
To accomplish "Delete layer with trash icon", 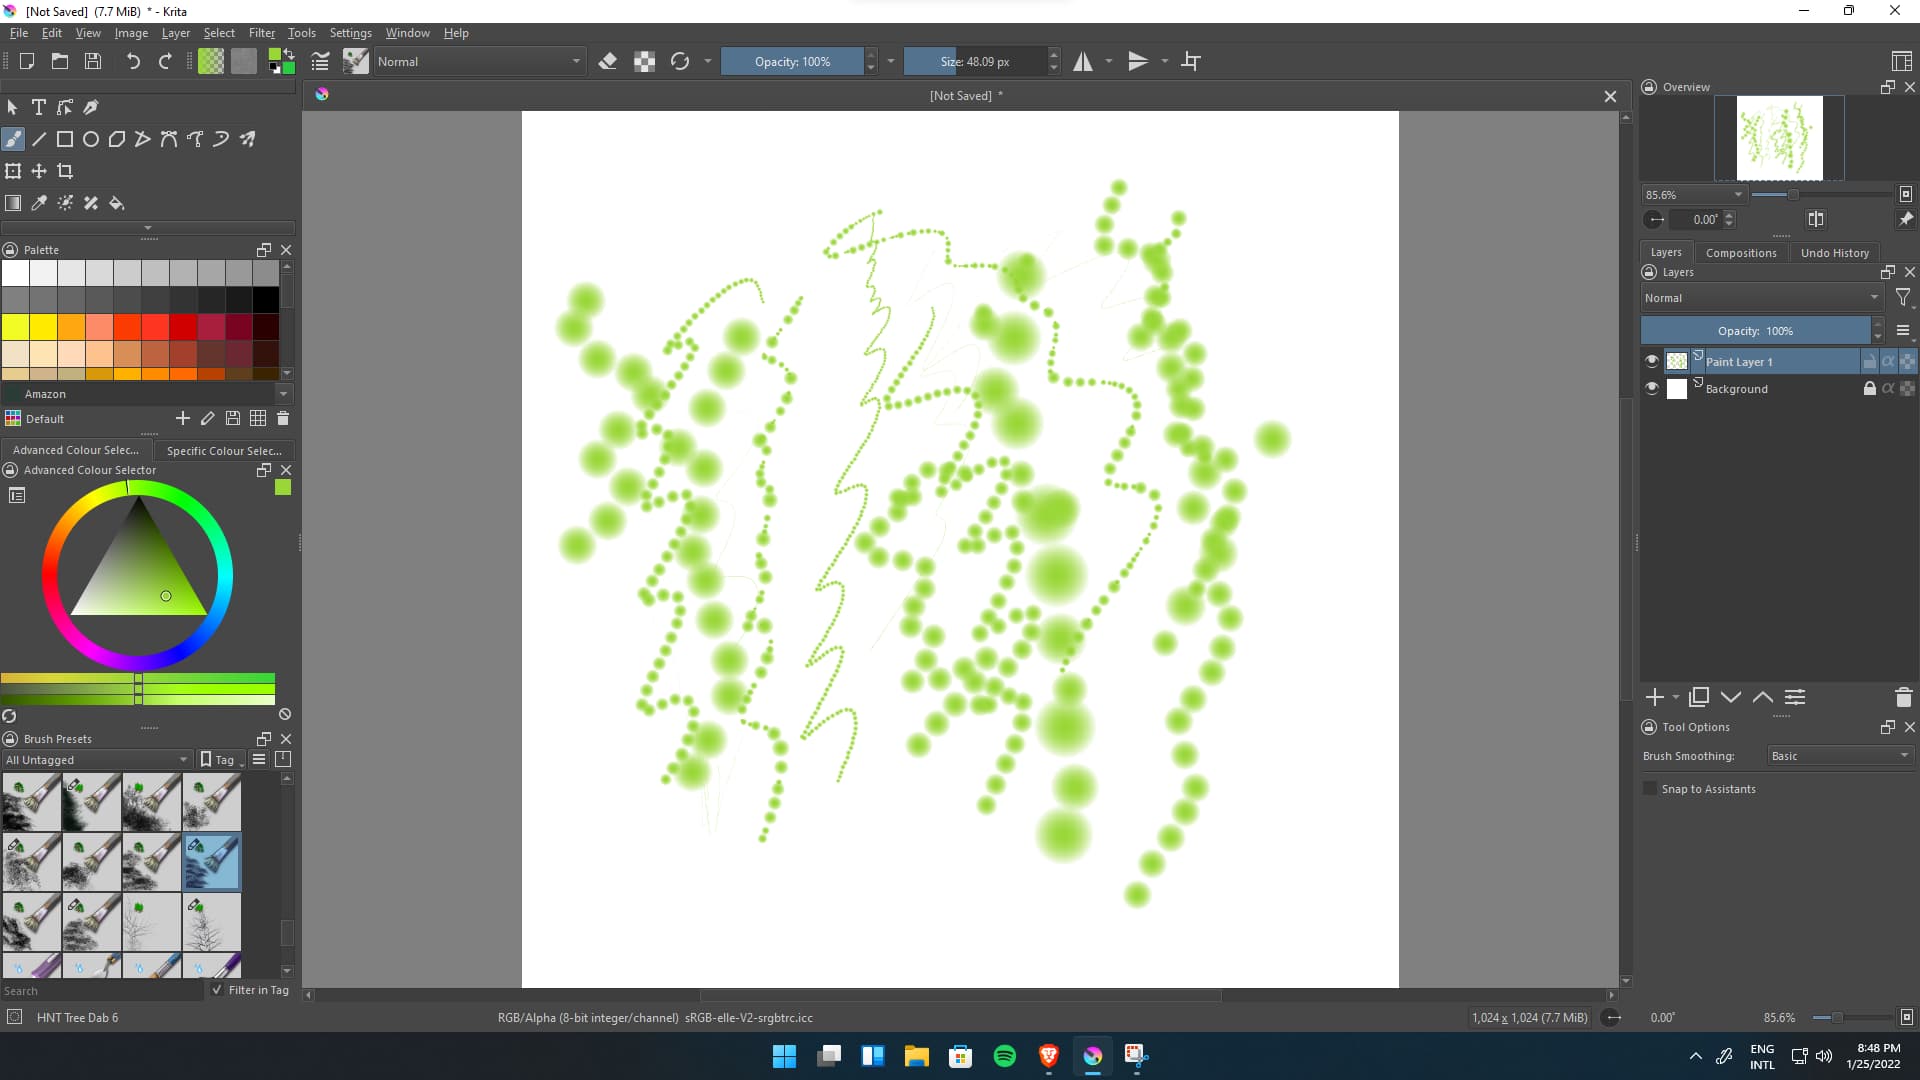I will [x=1903, y=697].
